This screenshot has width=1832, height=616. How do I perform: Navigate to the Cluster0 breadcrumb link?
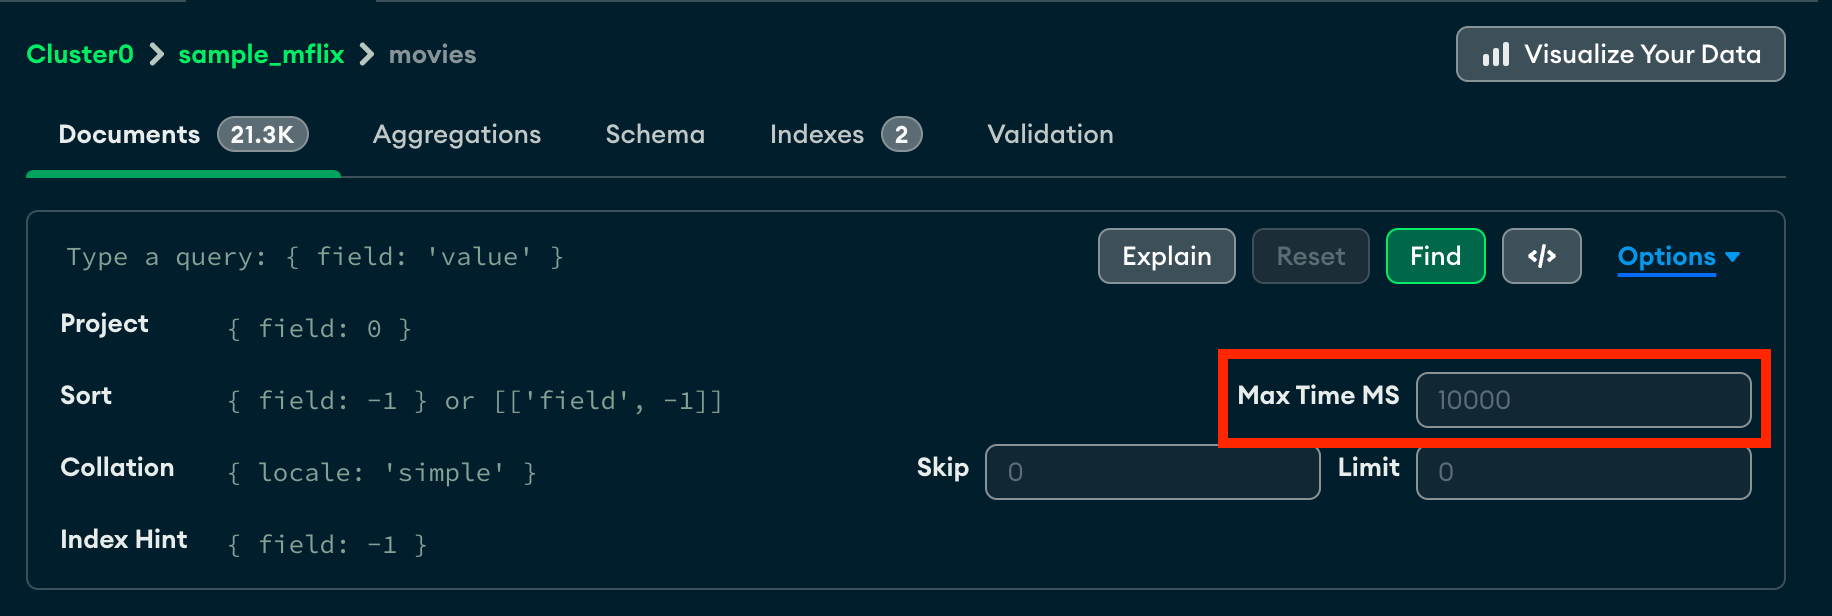(79, 55)
